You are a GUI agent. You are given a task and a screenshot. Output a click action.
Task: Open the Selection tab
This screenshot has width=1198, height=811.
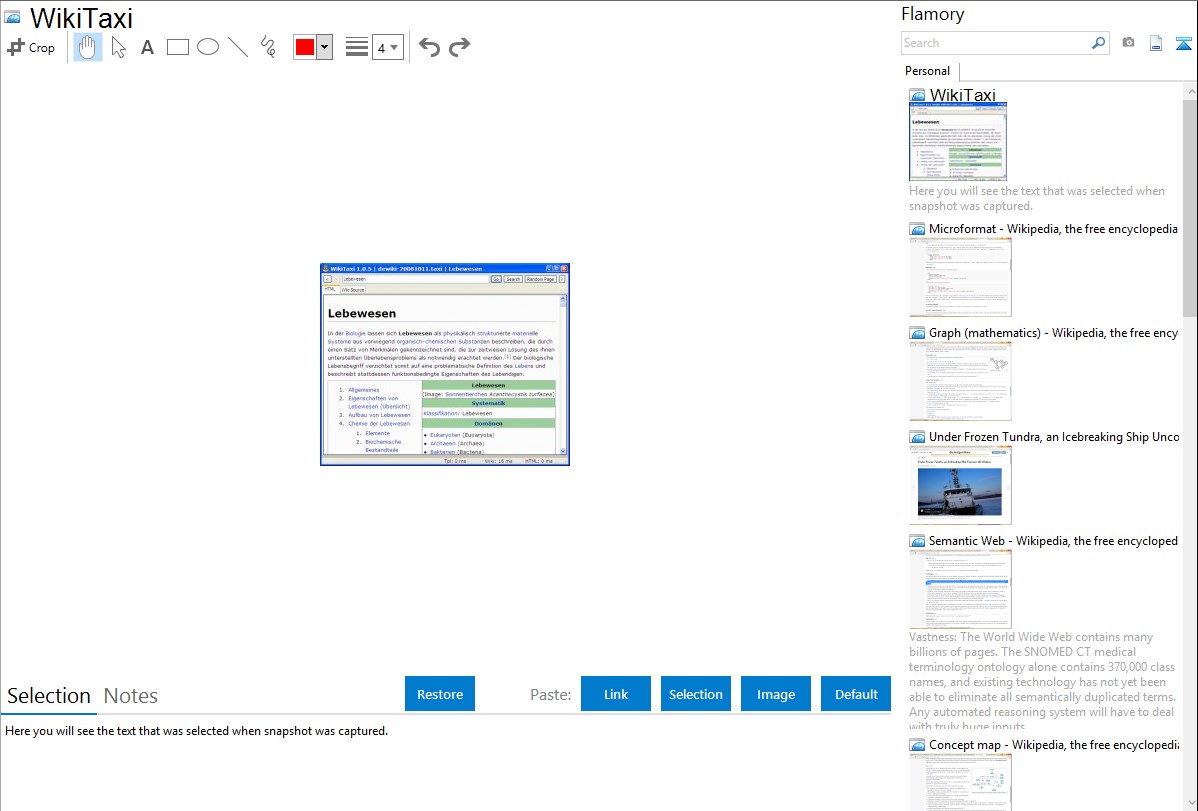[49, 696]
